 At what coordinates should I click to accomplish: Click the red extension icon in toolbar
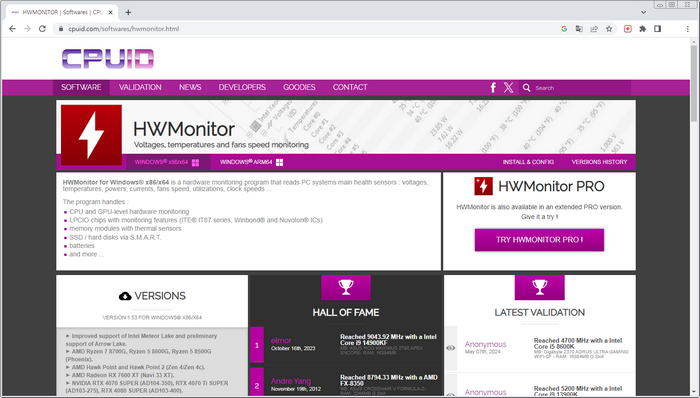[x=628, y=29]
